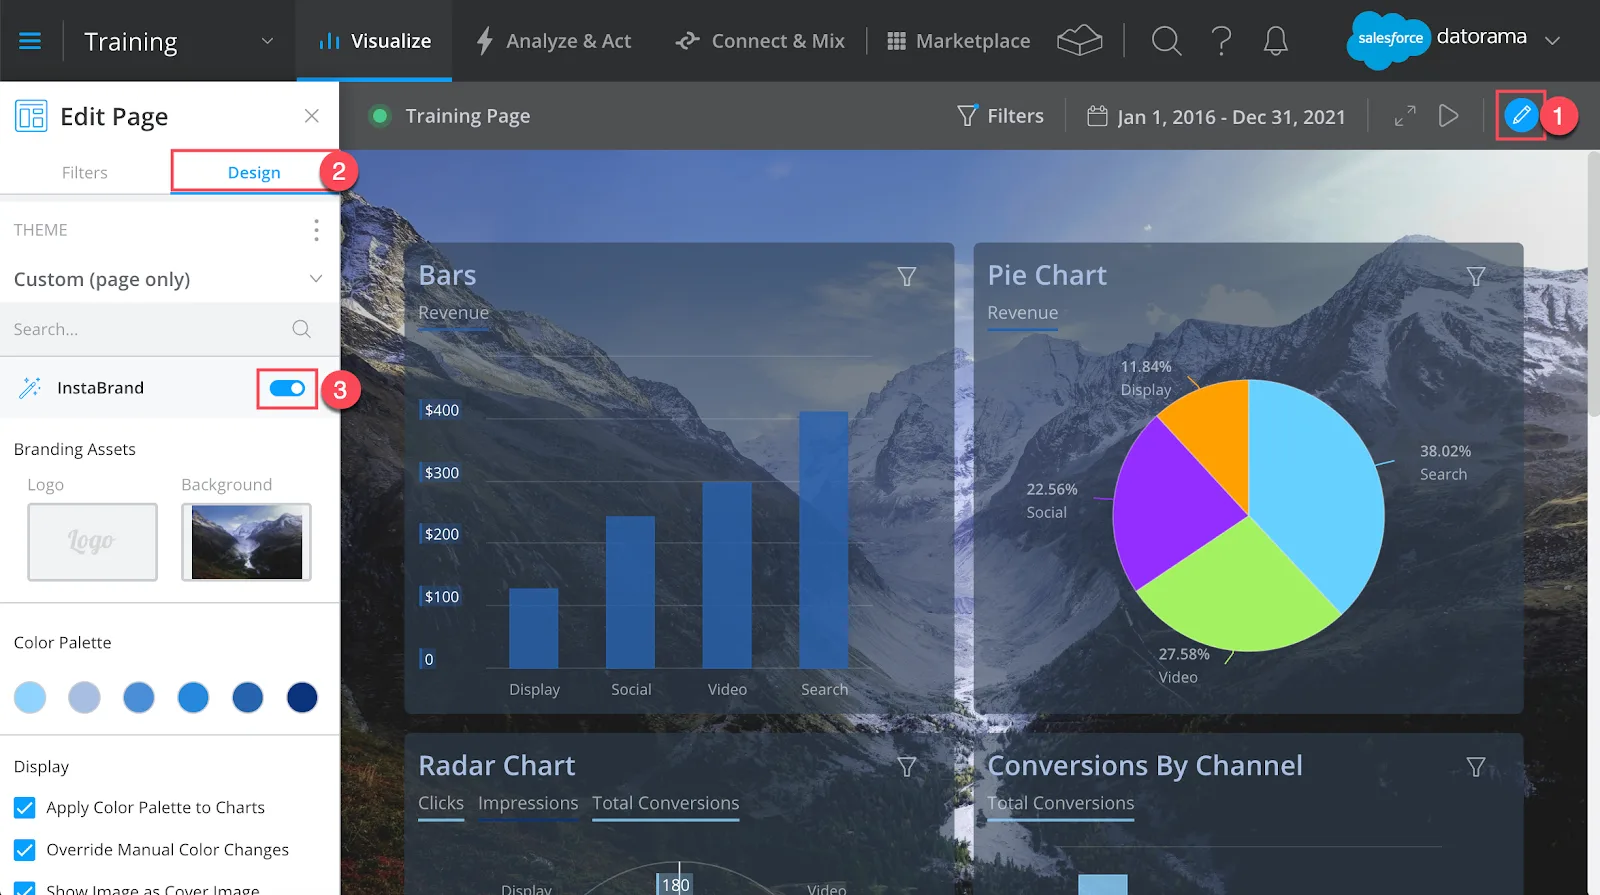Open the hamburger navigation menu
Viewport: 1600px width, 895px height.
(30, 41)
